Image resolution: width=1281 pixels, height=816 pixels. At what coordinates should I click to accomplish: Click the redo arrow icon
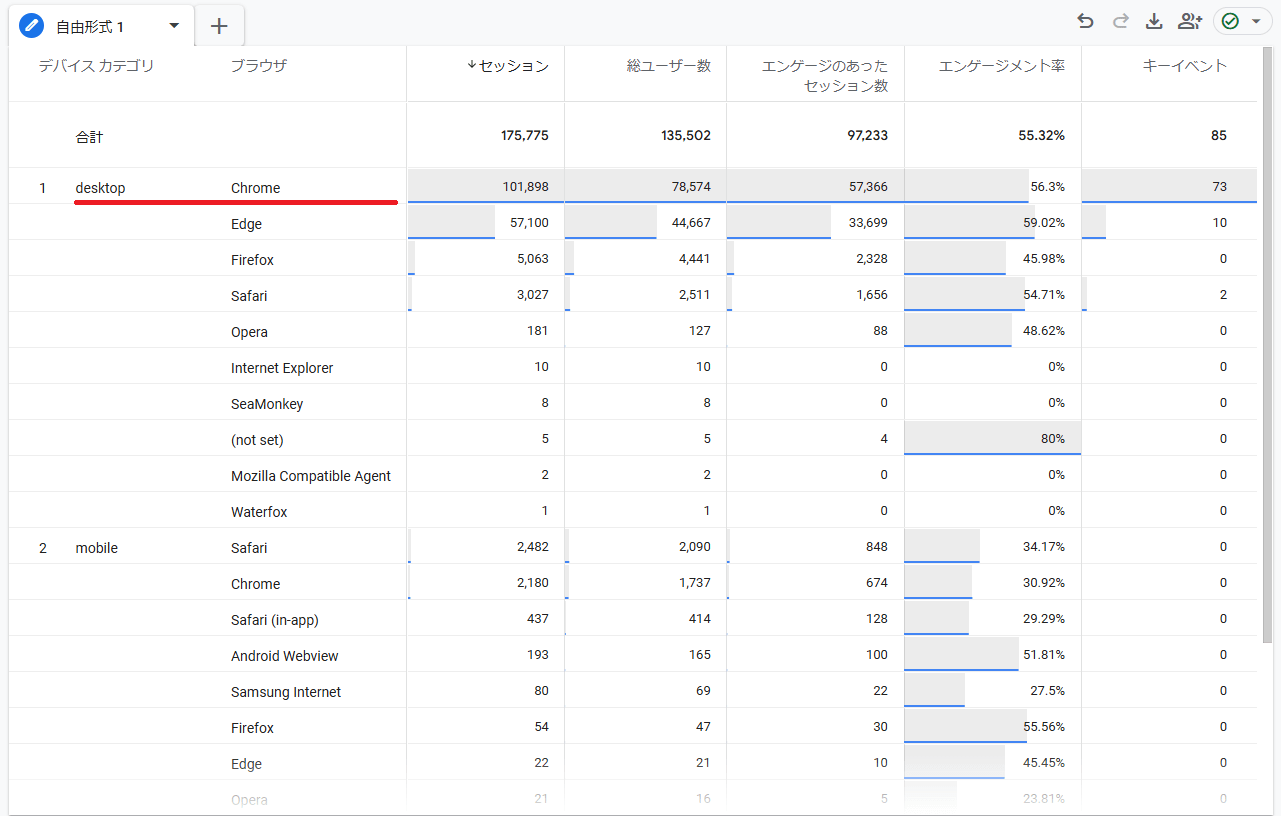(x=1120, y=21)
